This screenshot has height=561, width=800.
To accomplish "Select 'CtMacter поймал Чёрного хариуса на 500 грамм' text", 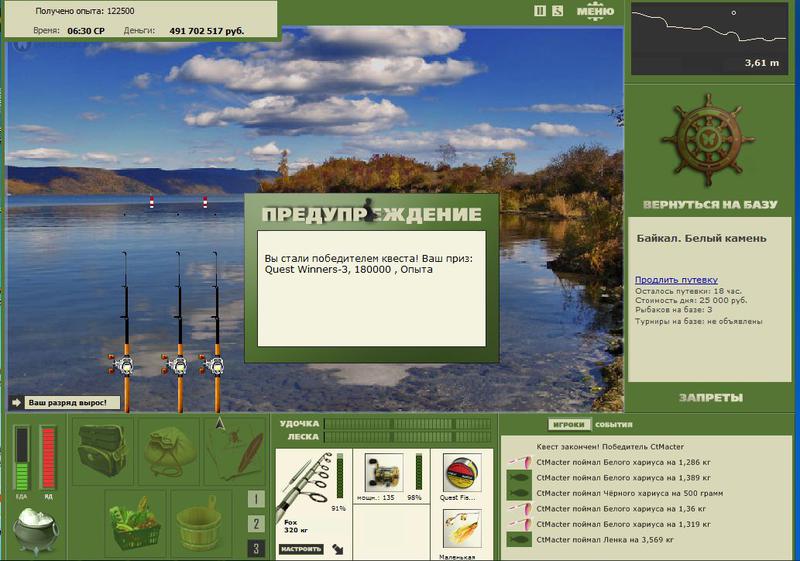I will pos(630,493).
